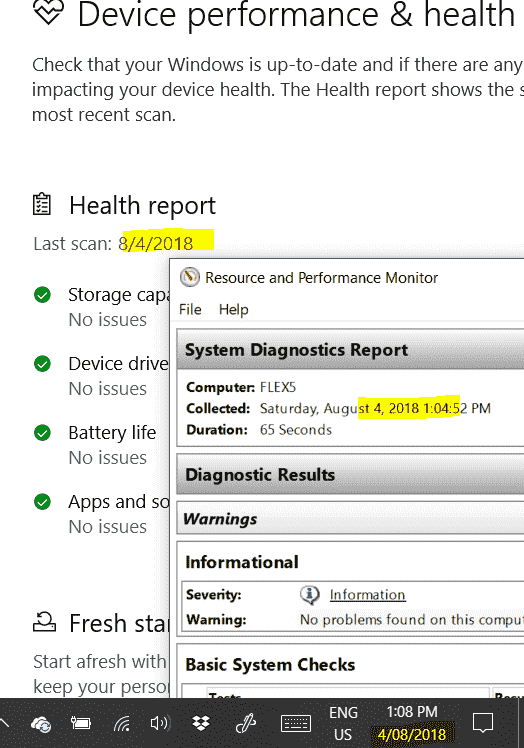Open the OneDrive cloud sync tray icon
This screenshot has height=748, width=524.
click(x=41, y=725)
